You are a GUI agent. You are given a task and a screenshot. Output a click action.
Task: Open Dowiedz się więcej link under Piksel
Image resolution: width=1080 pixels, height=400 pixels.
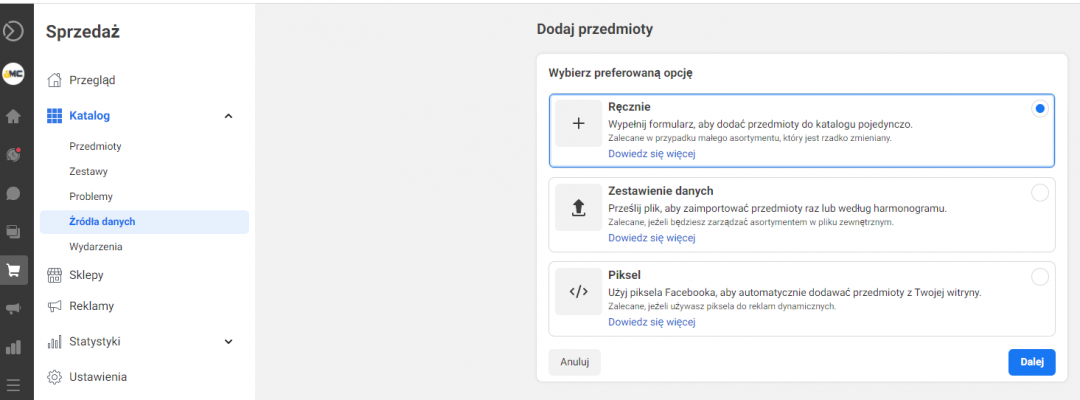click(x=651, y=322)
